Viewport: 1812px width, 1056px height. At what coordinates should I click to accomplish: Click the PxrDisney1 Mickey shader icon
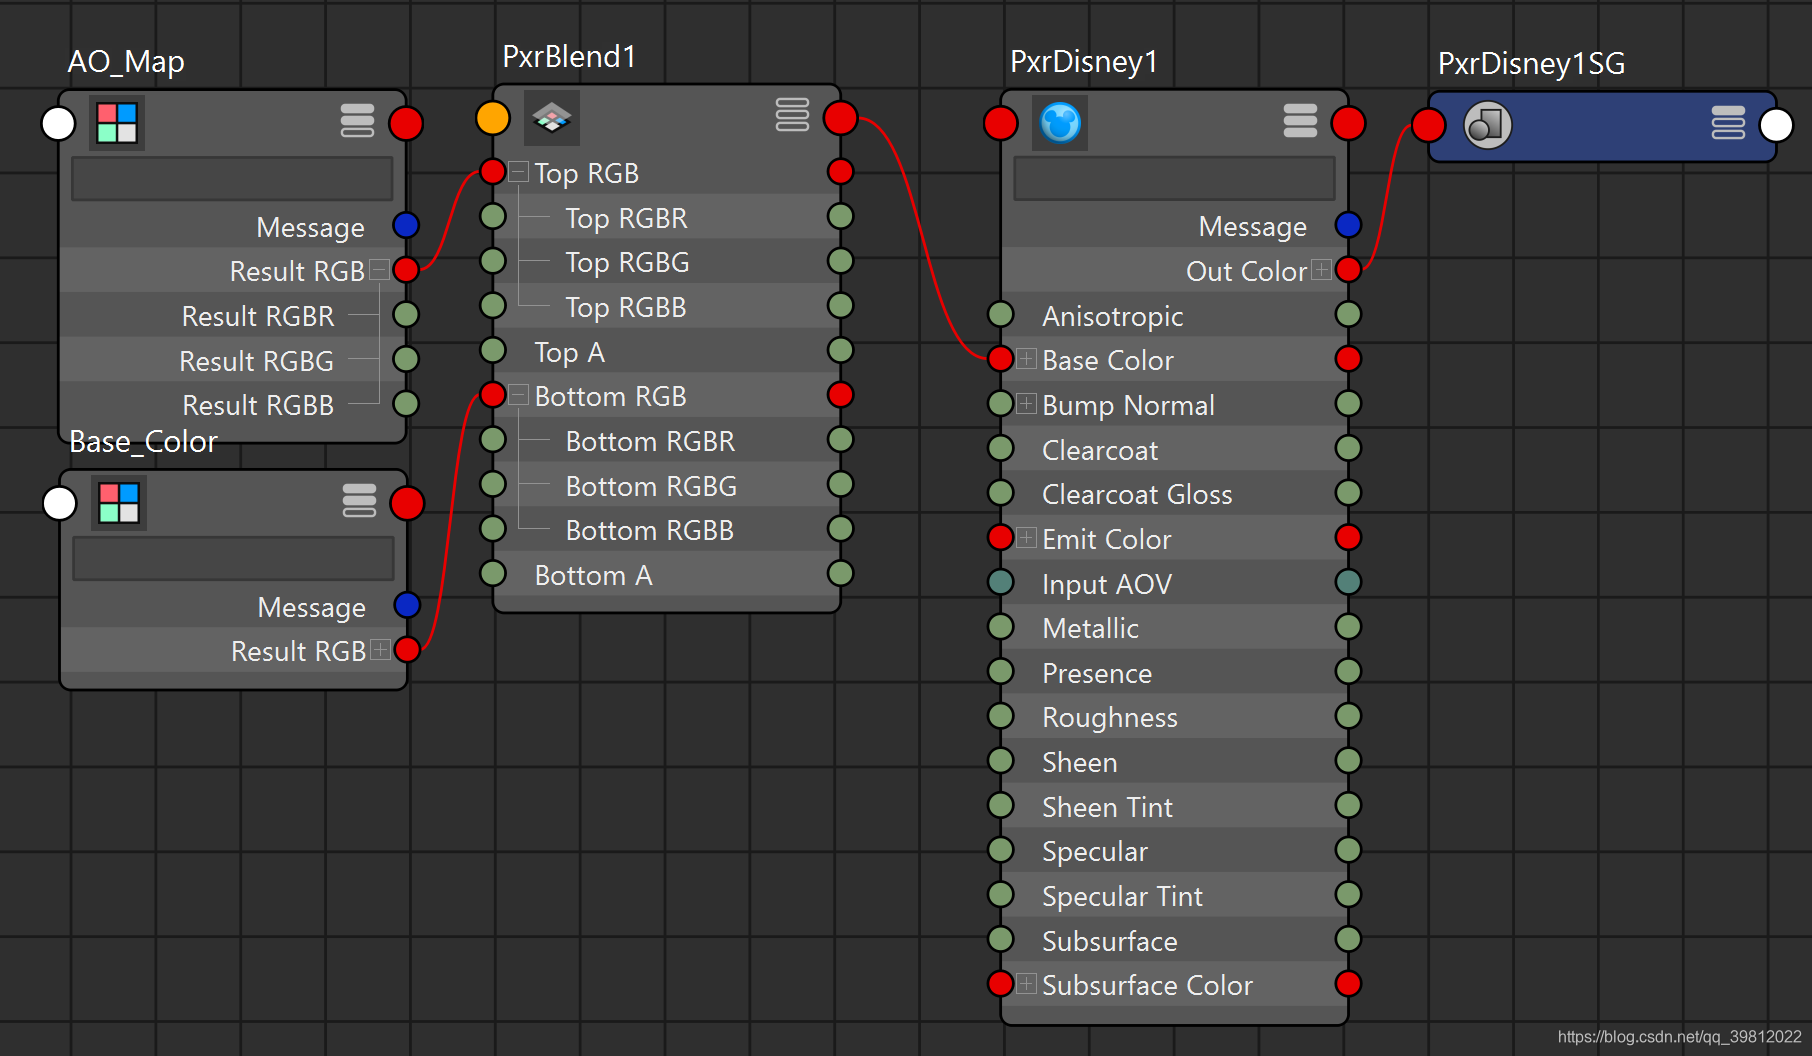pyautogui.click(x=1060, y=123)
